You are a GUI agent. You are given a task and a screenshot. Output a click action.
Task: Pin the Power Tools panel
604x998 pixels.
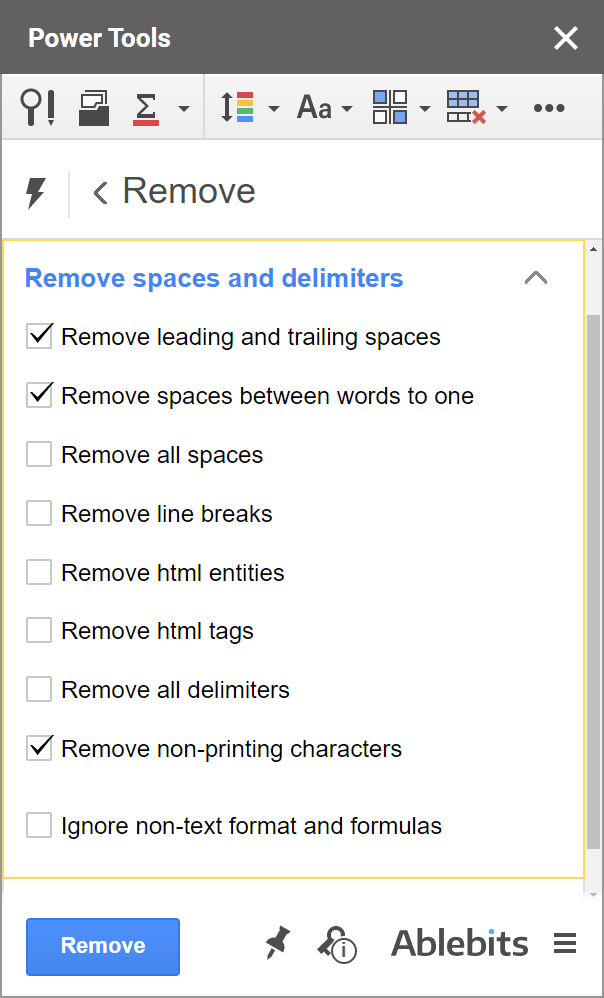(x=277, y=943)
